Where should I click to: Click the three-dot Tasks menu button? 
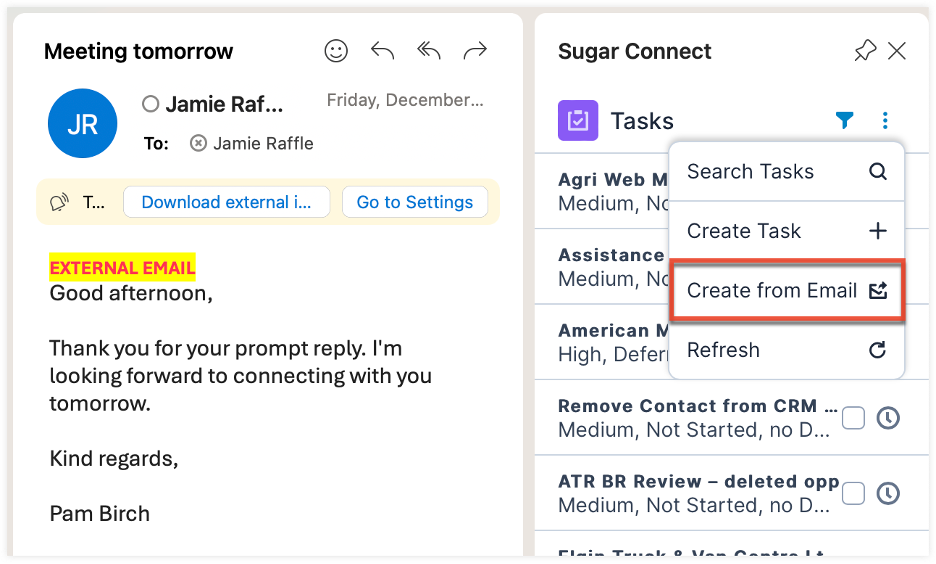pos(885,121)
